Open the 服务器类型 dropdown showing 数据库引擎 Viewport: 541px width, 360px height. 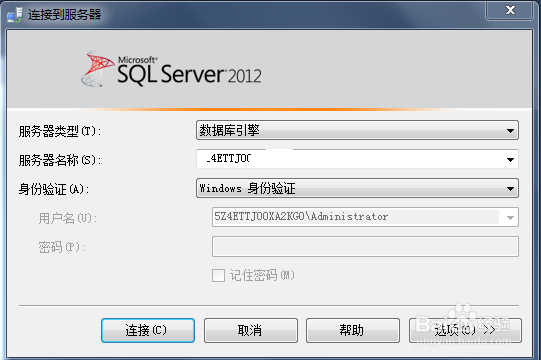point(357,130)
